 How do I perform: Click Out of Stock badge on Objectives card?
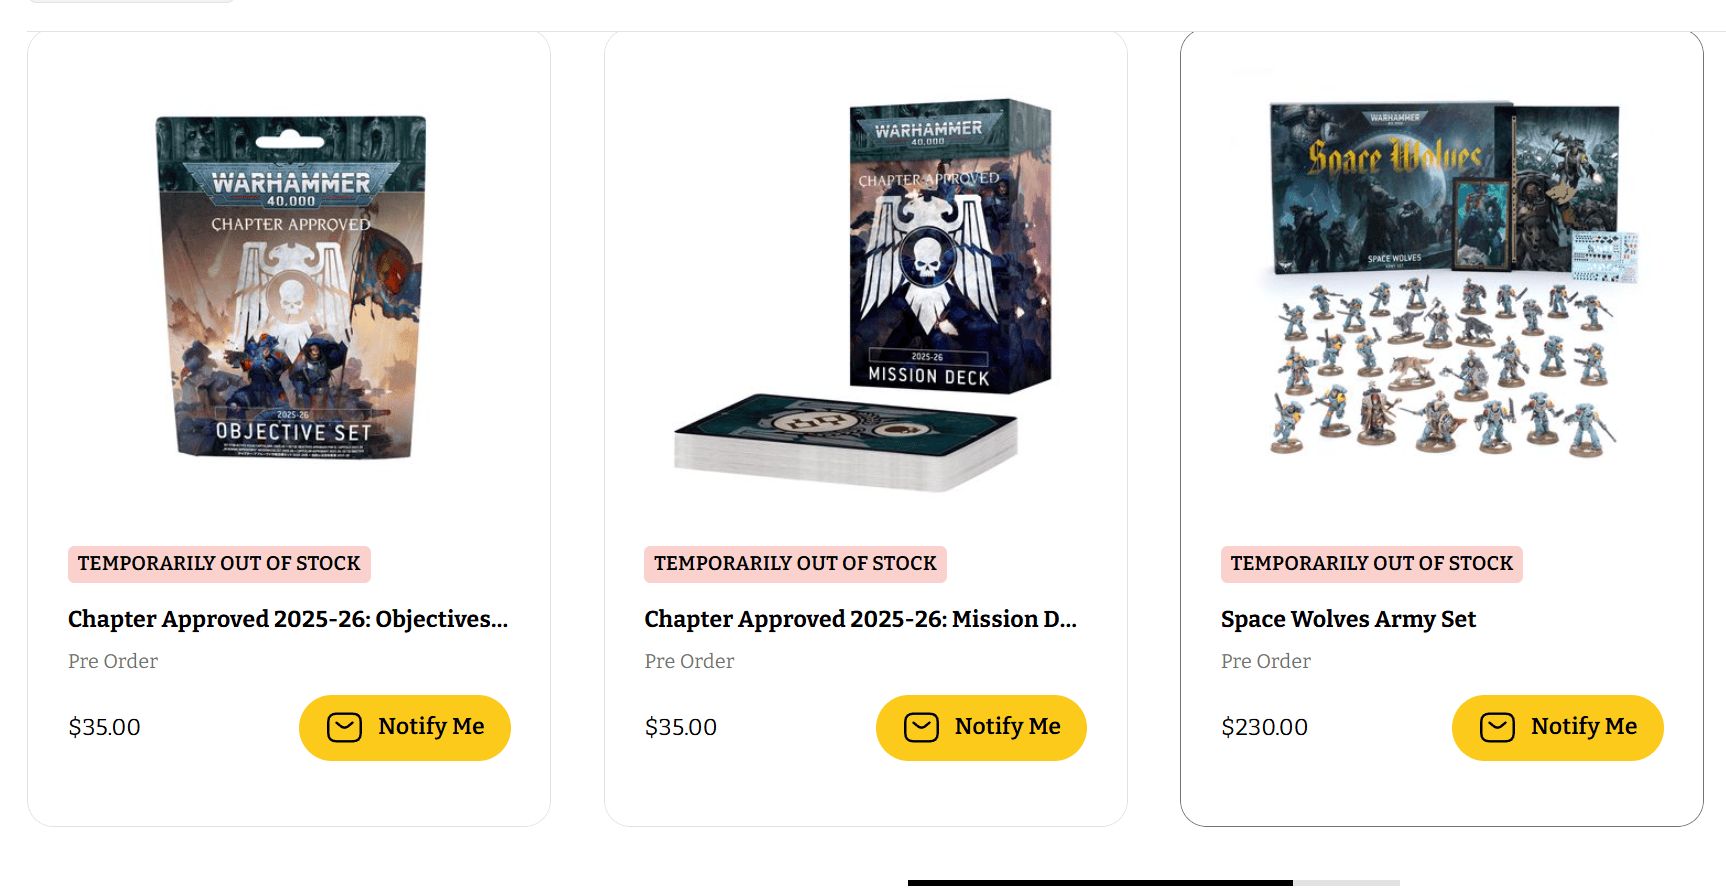(219, 564)
